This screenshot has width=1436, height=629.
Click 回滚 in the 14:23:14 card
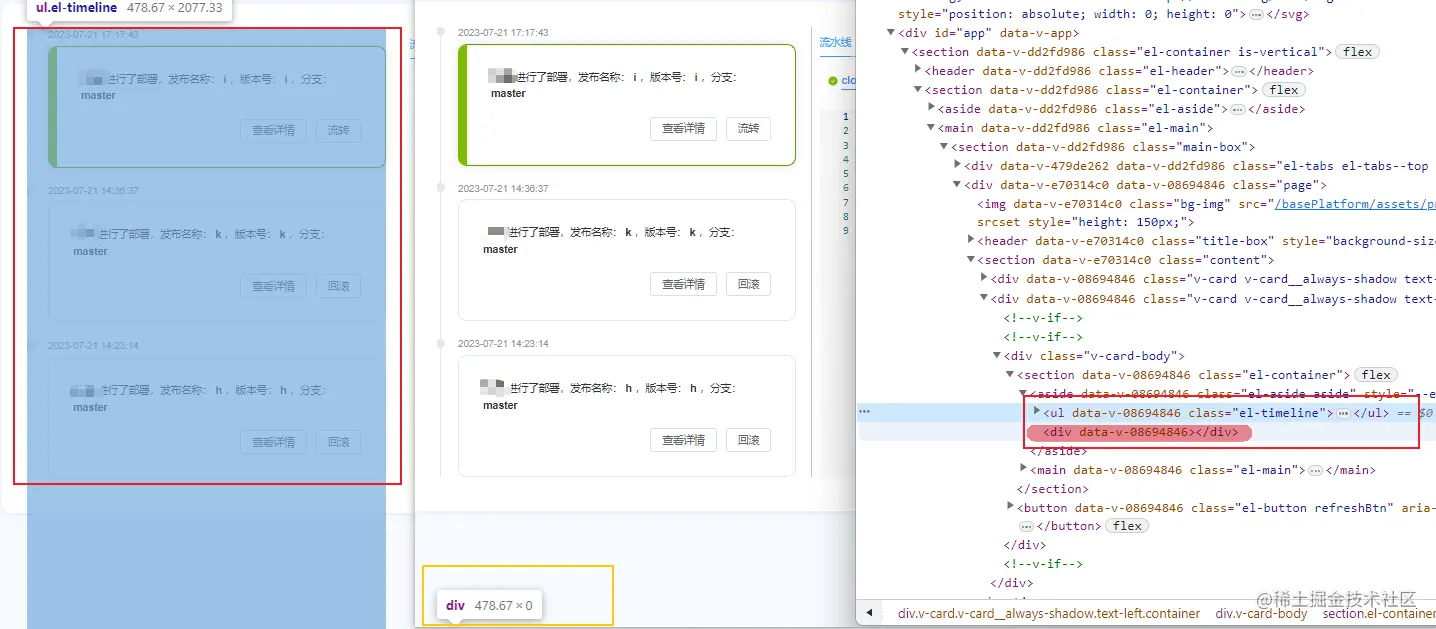click(x=748, y=440)
